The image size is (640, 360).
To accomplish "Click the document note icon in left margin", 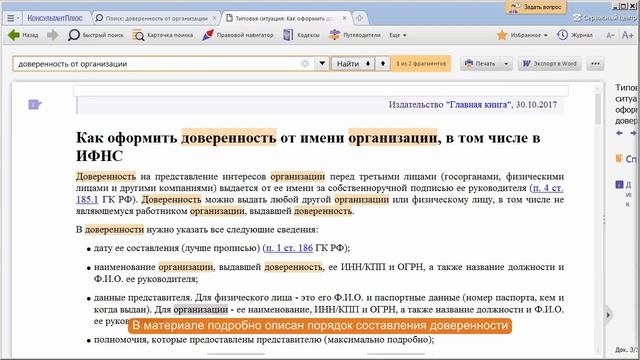I will pyautogui.click(x=35, y=104).
